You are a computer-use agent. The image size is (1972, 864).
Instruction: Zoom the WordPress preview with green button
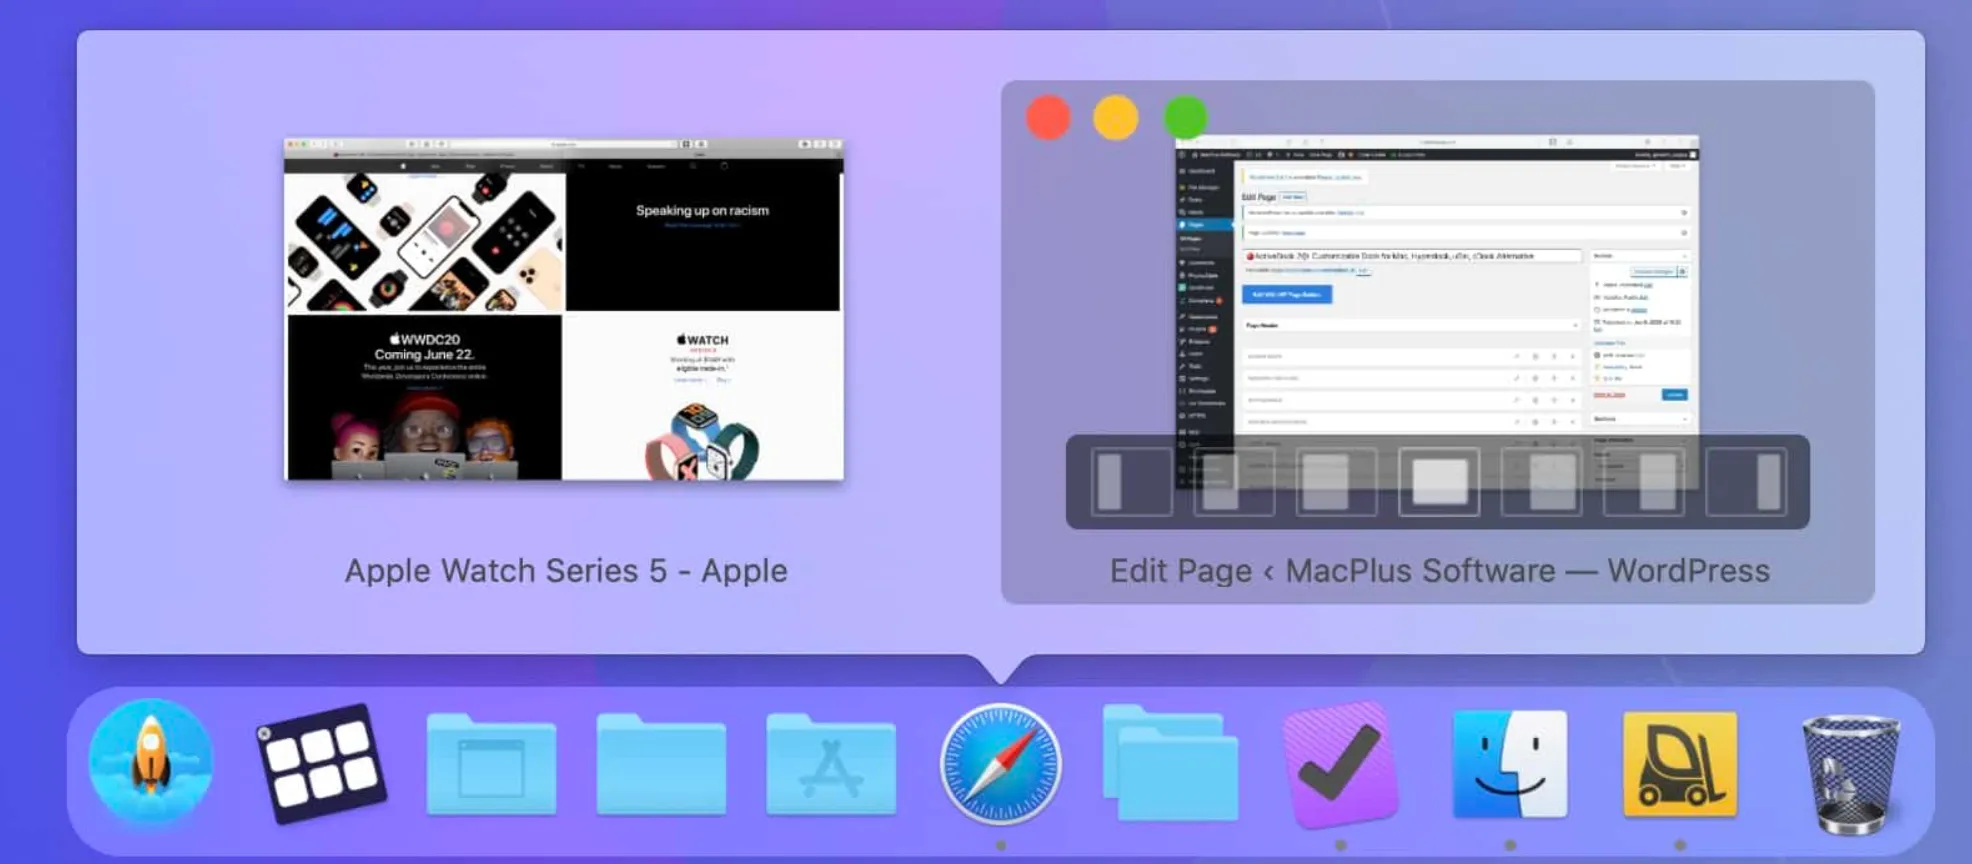(1186, 118)
